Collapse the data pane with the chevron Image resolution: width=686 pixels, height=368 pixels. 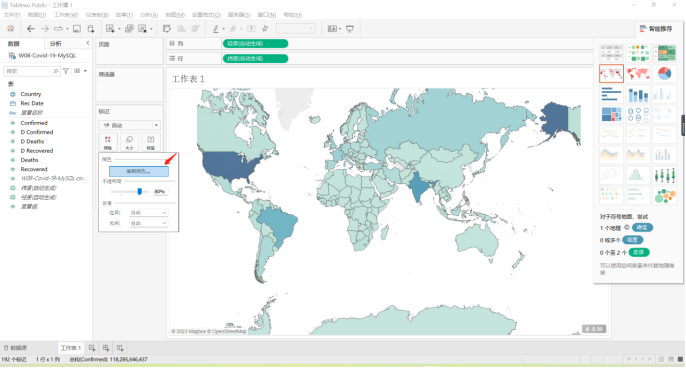(88, 43)
